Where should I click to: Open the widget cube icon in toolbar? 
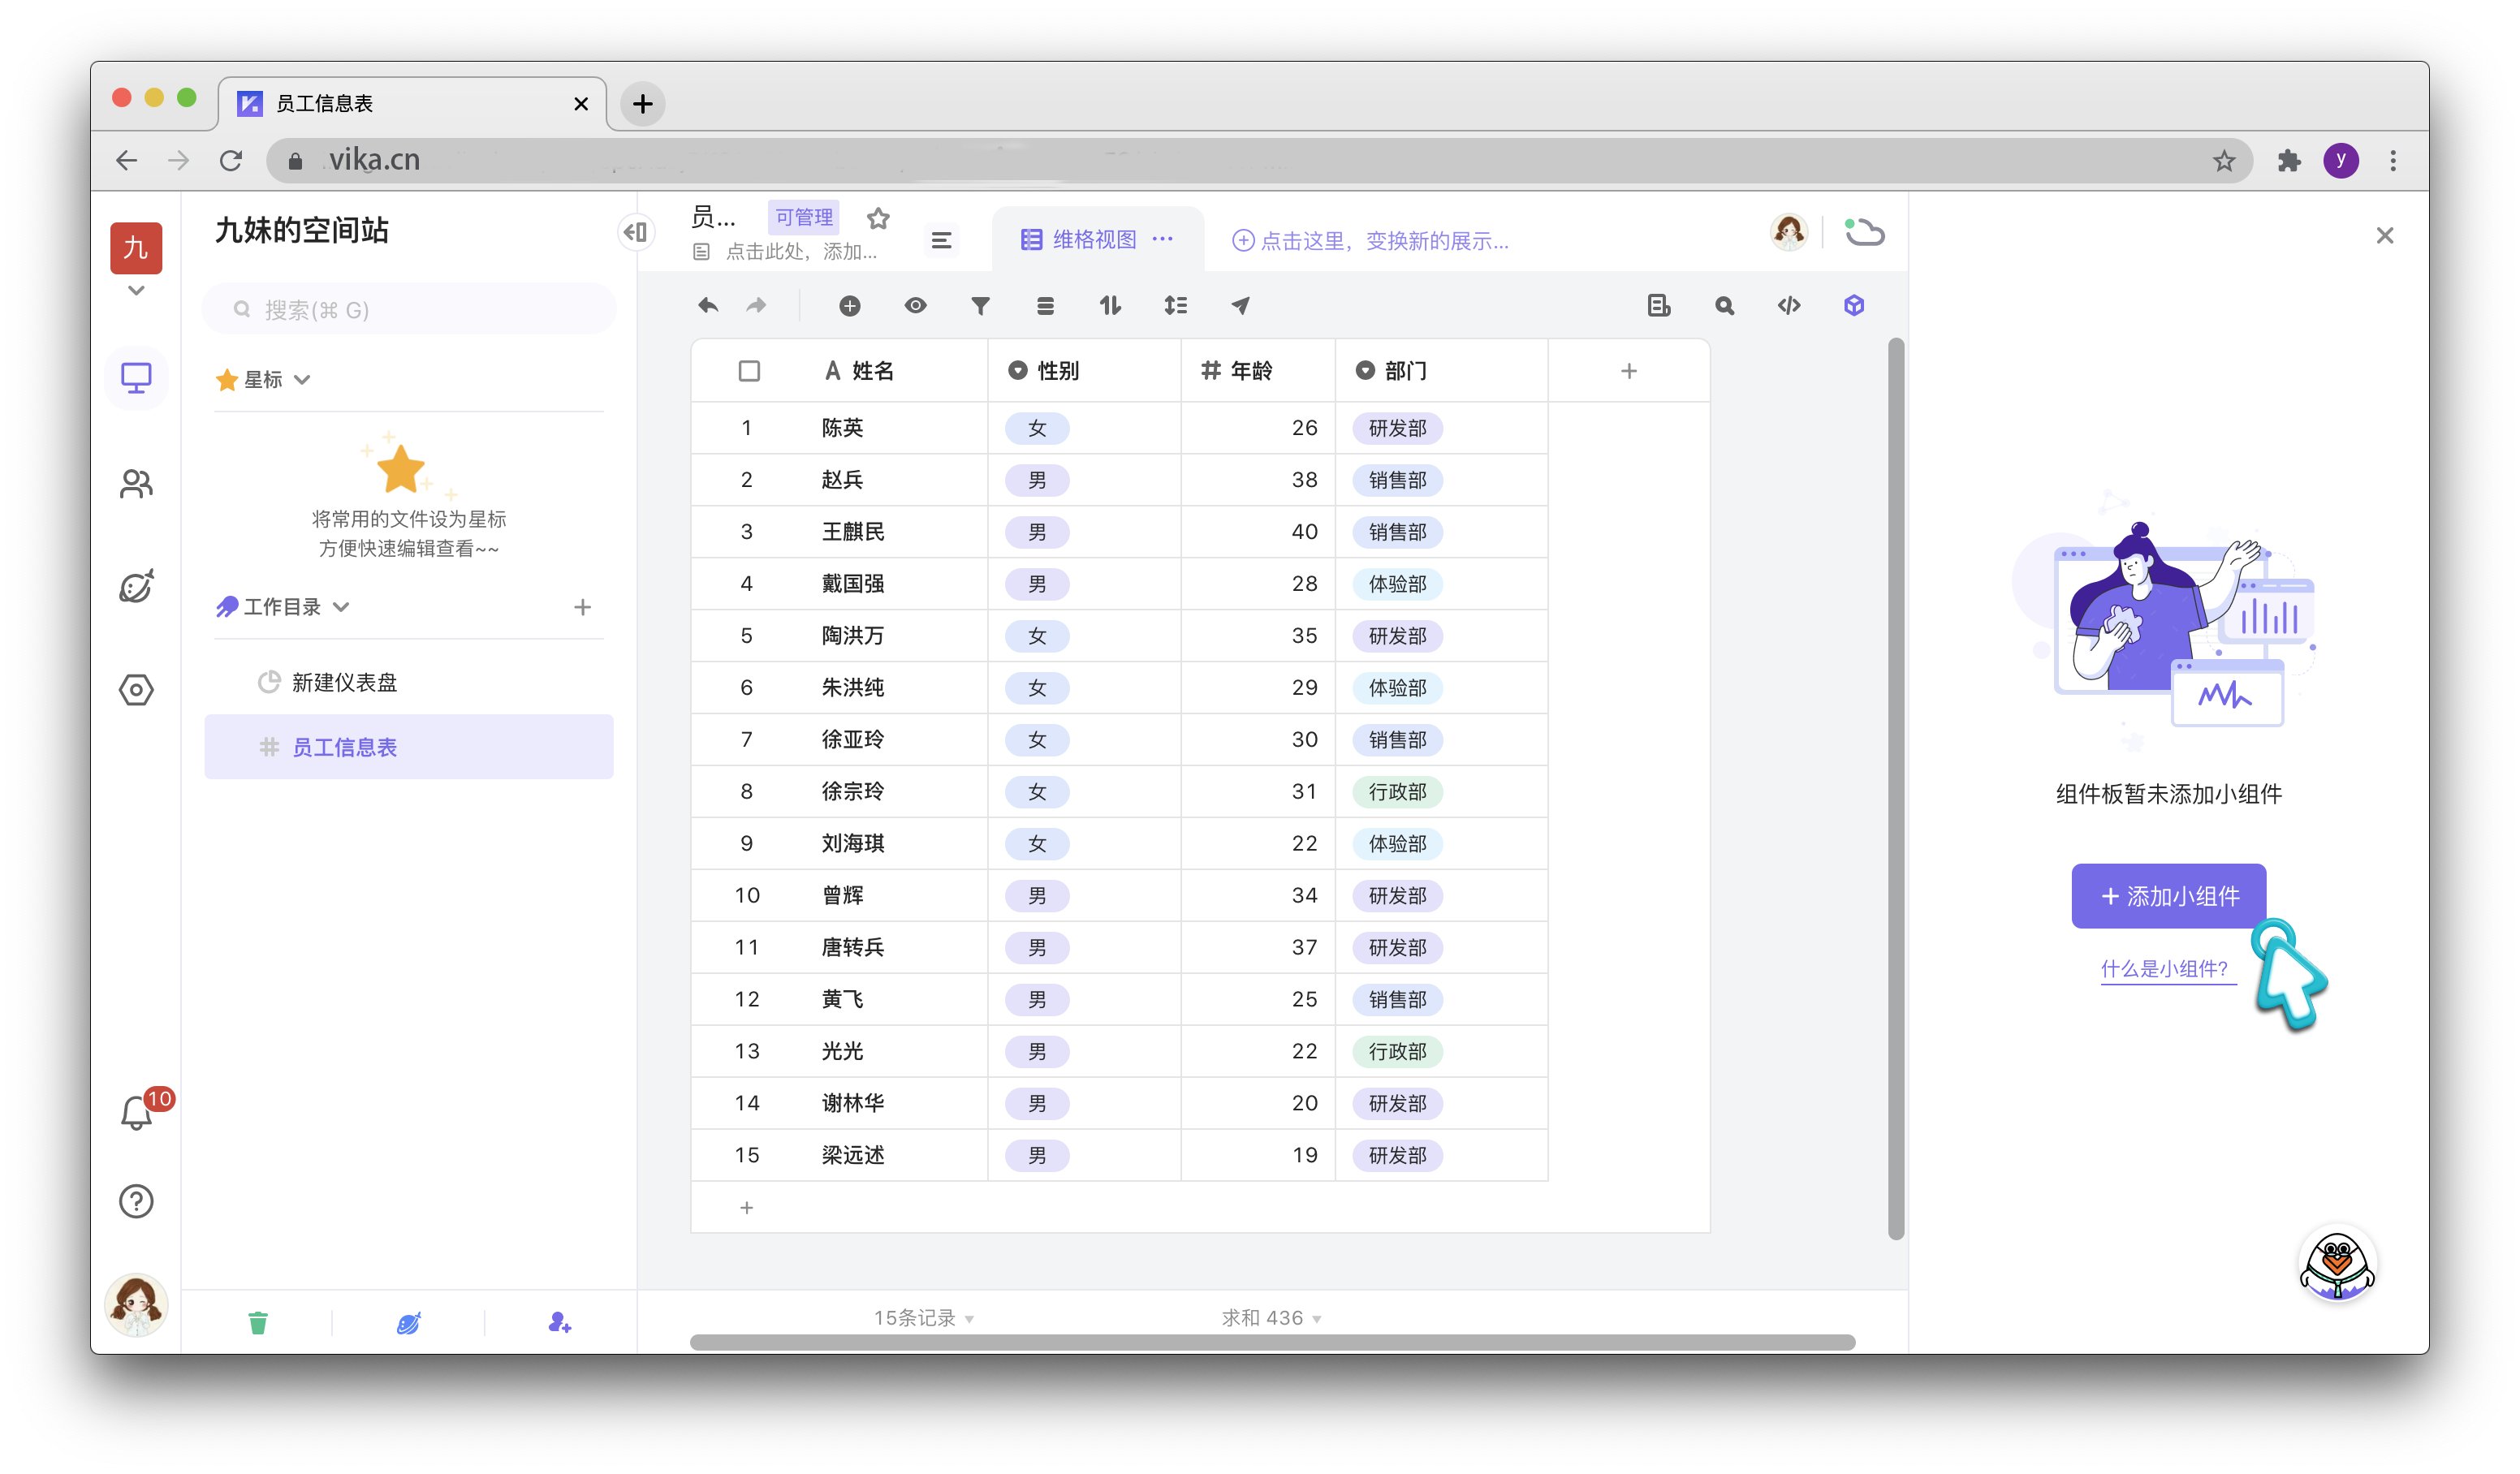pyautogui.click(x=1853, y=306)
